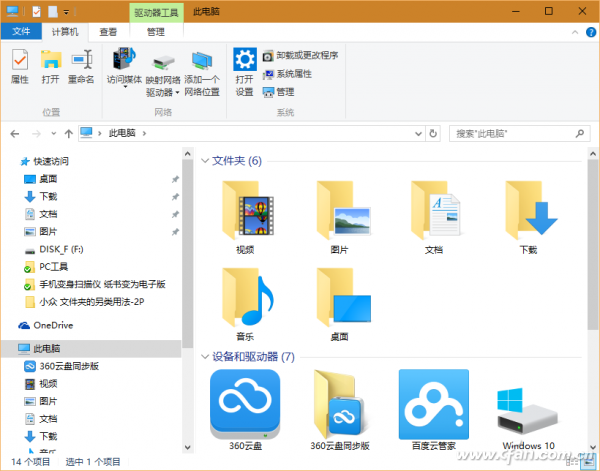Open 小众 文件夹的另类用法-2P folder
Screen dimensions: 600x471
(85, 302)
